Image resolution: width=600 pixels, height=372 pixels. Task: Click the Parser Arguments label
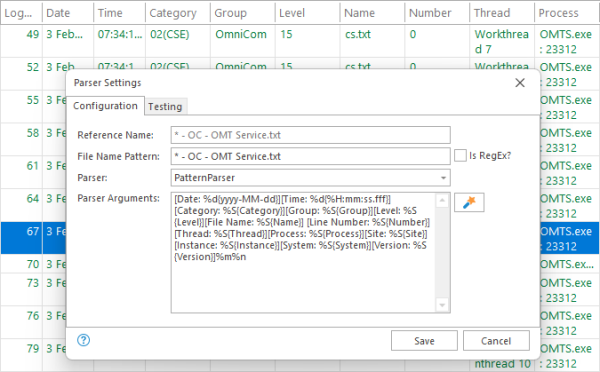tap(118, 198)
